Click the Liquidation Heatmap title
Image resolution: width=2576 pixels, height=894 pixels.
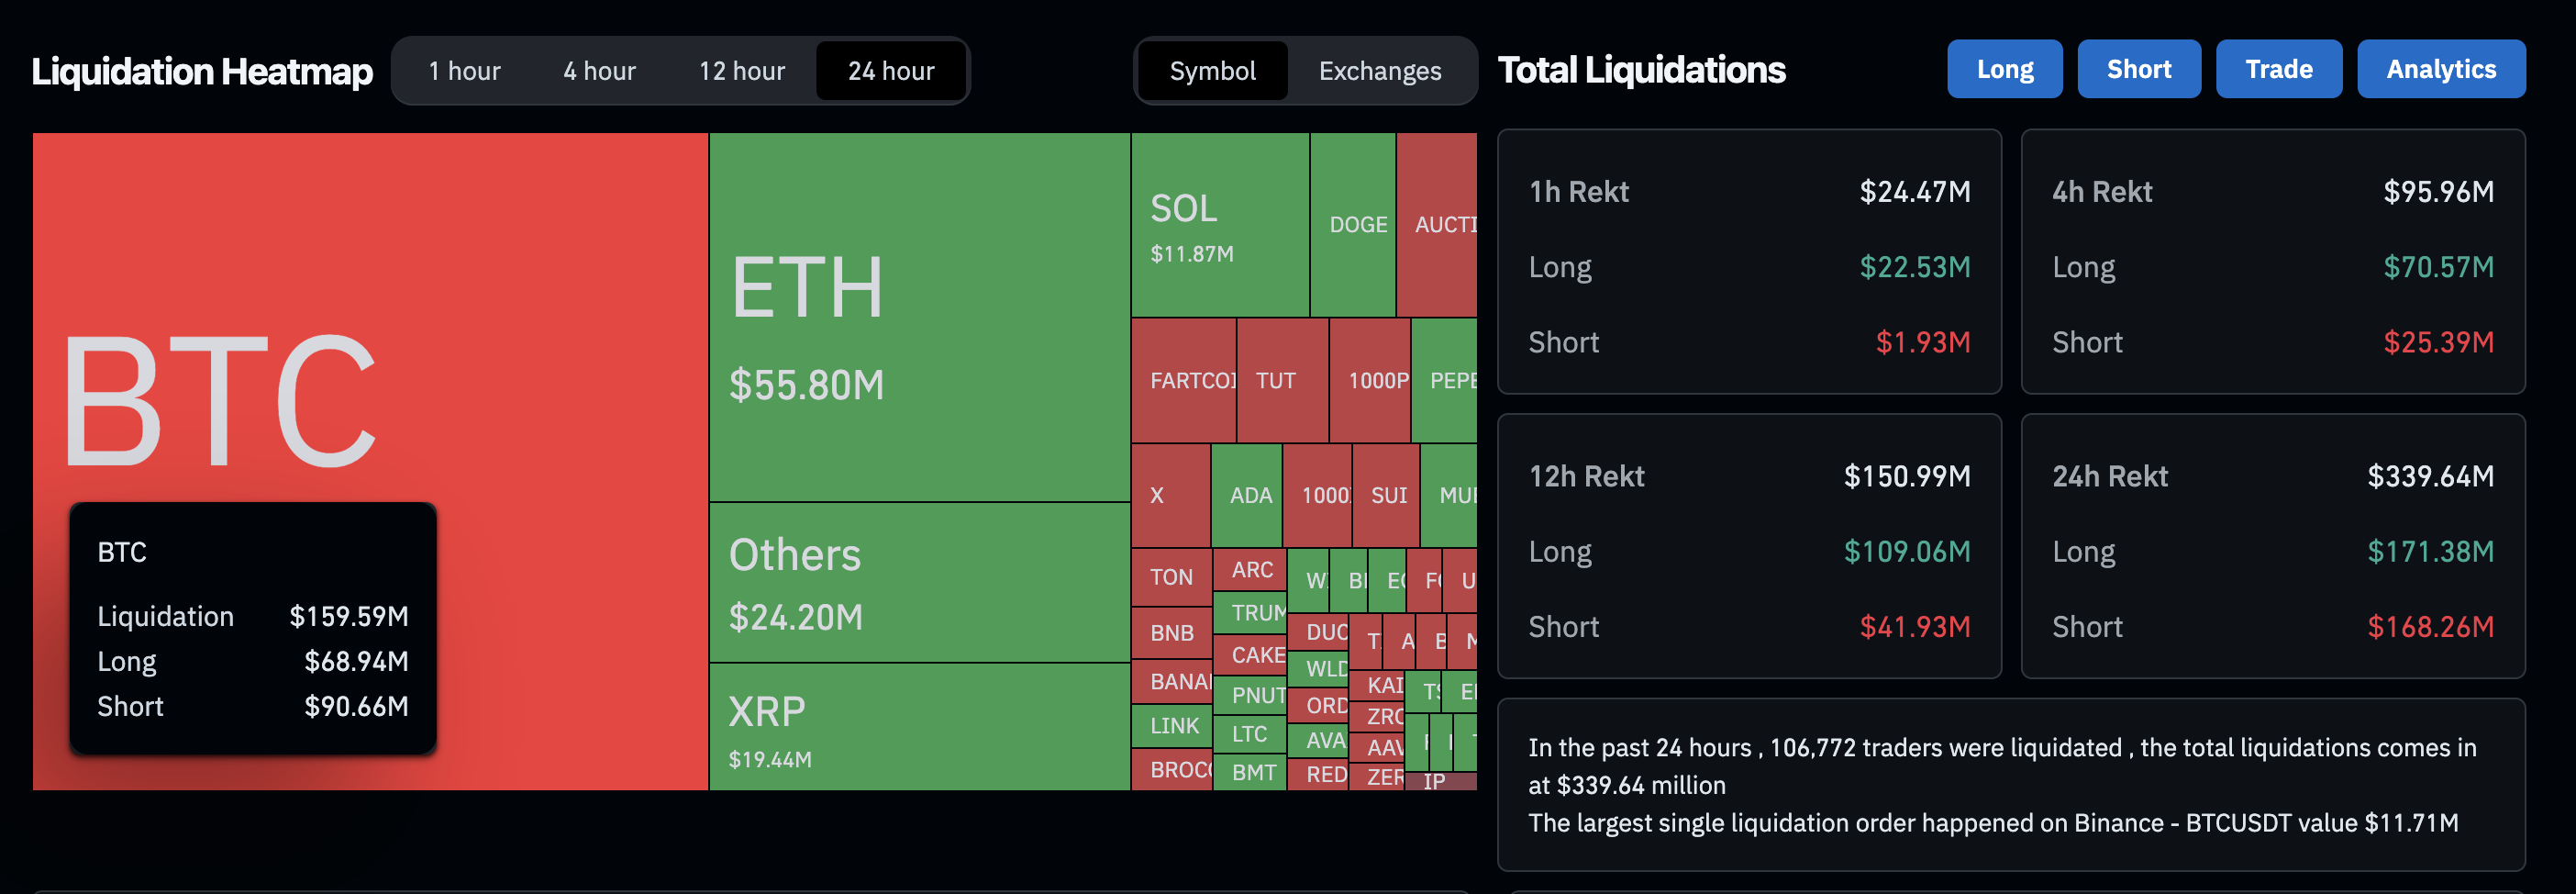point(202,70)
